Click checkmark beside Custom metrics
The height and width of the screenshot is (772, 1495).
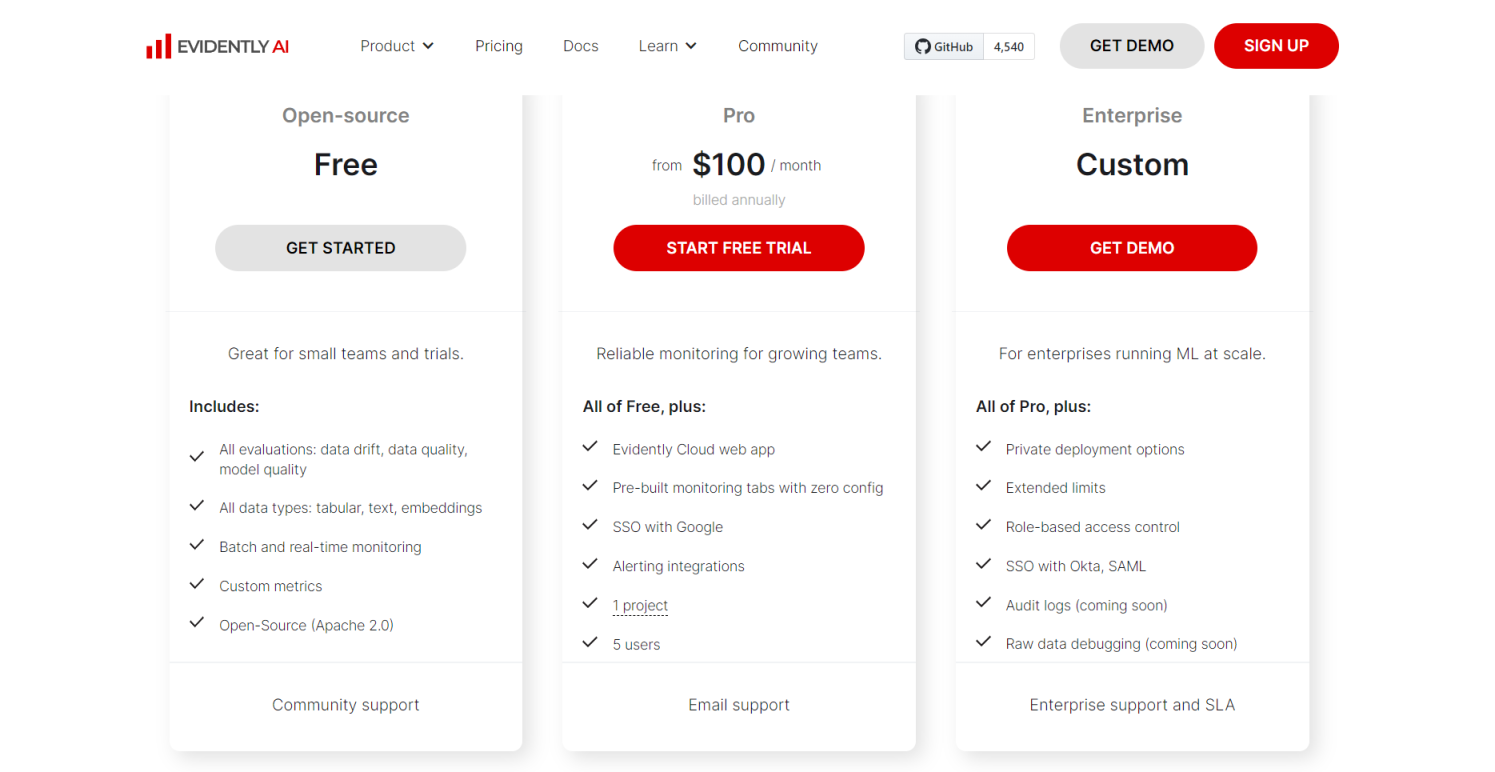(x=197, y=584)
